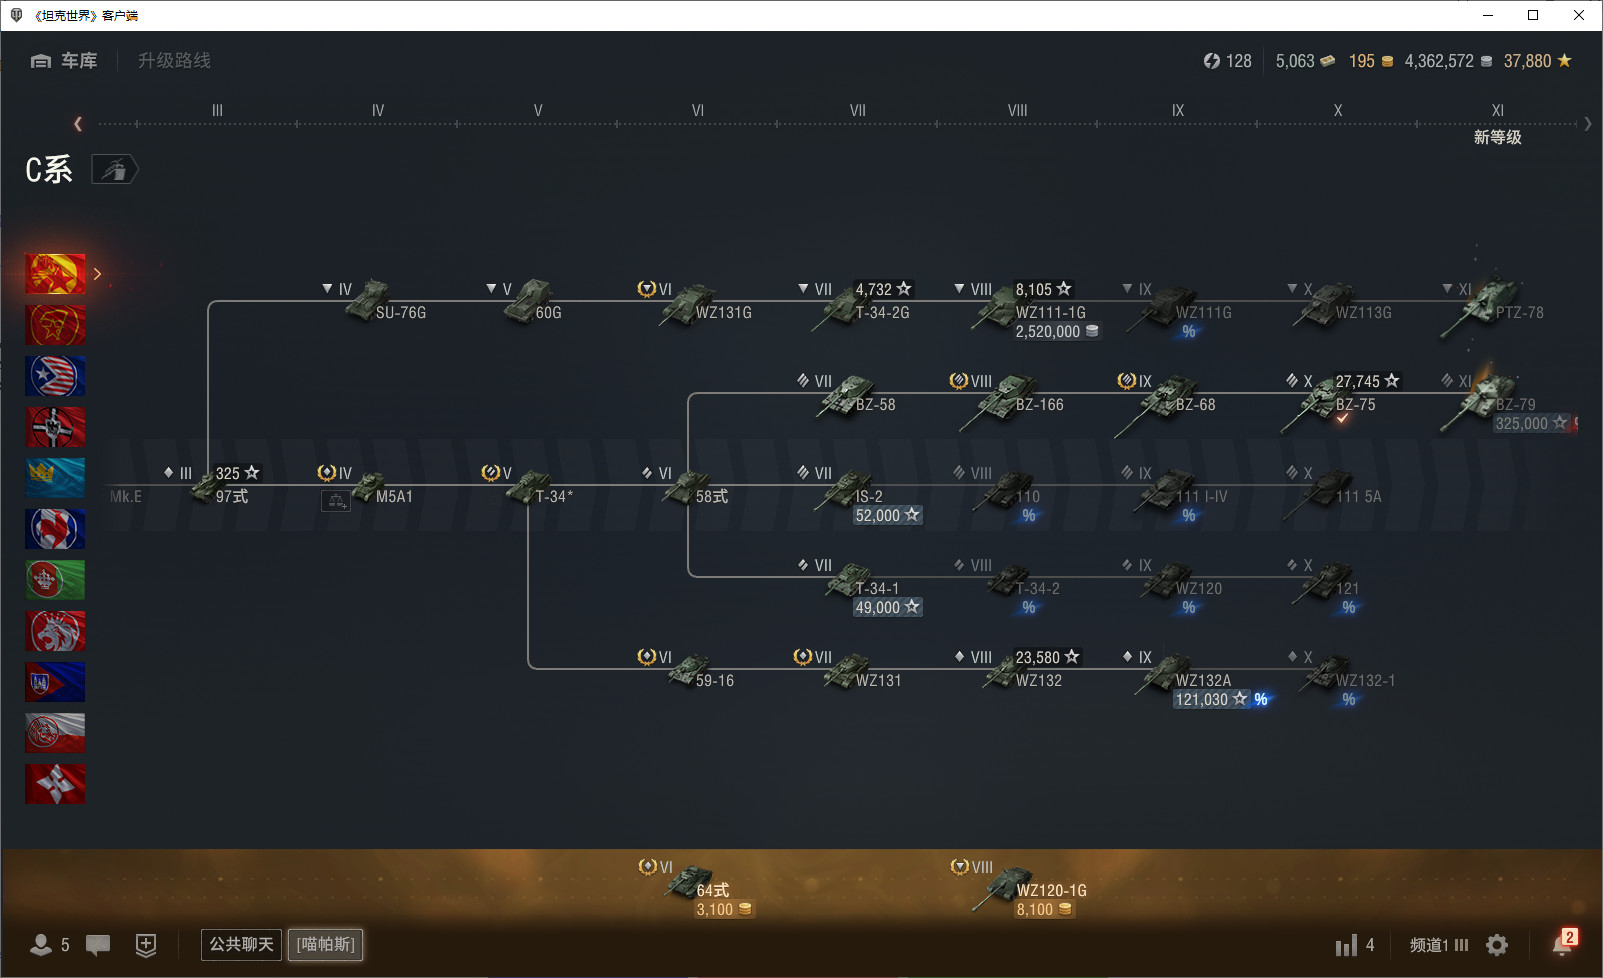Select the France rooster nation flag
Viewport: 1603px width, 978px height.
[x=55, y=529]
